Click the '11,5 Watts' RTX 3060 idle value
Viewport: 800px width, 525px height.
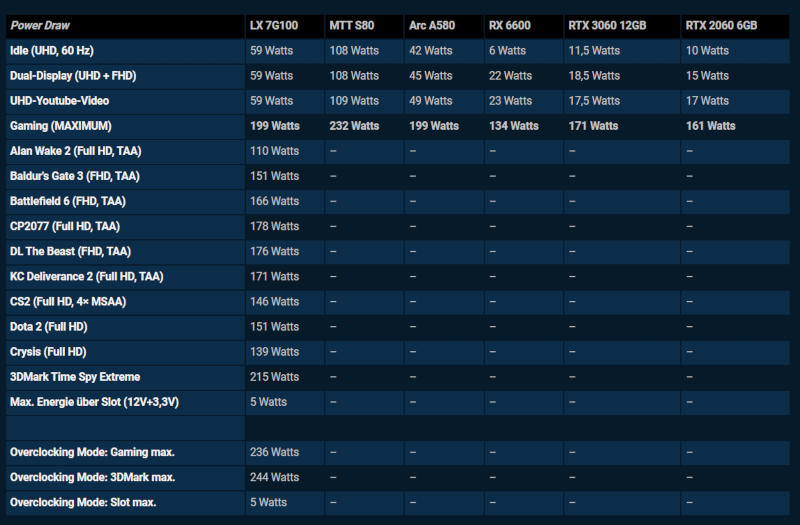tap(594, 51)
